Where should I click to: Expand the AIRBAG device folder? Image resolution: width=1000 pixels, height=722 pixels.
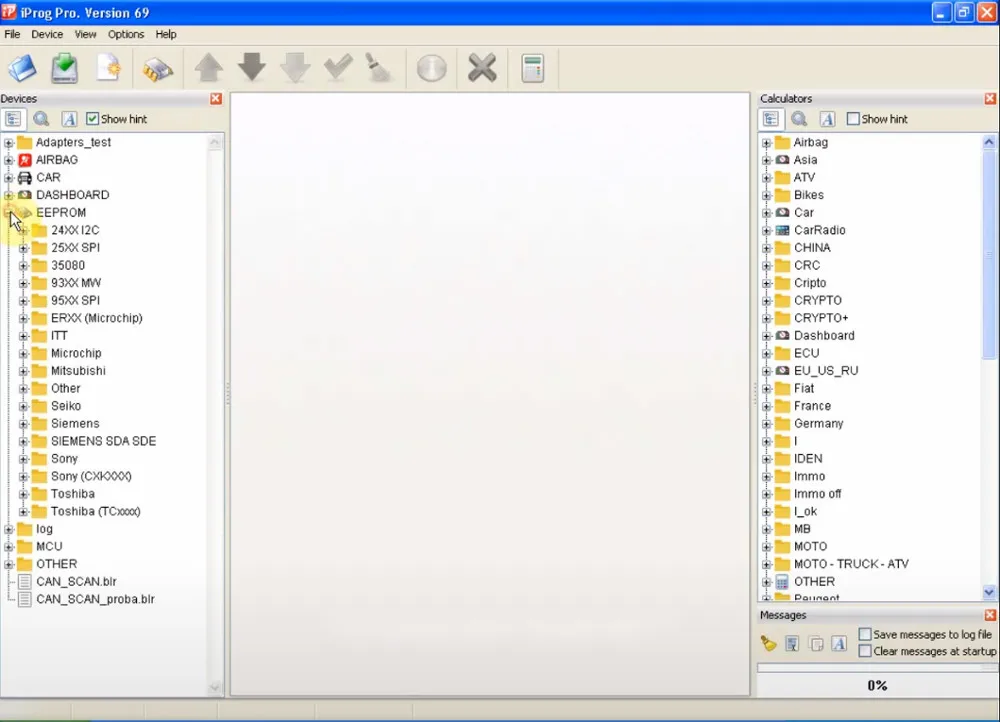pyautogui.click(x=8, y=160)
